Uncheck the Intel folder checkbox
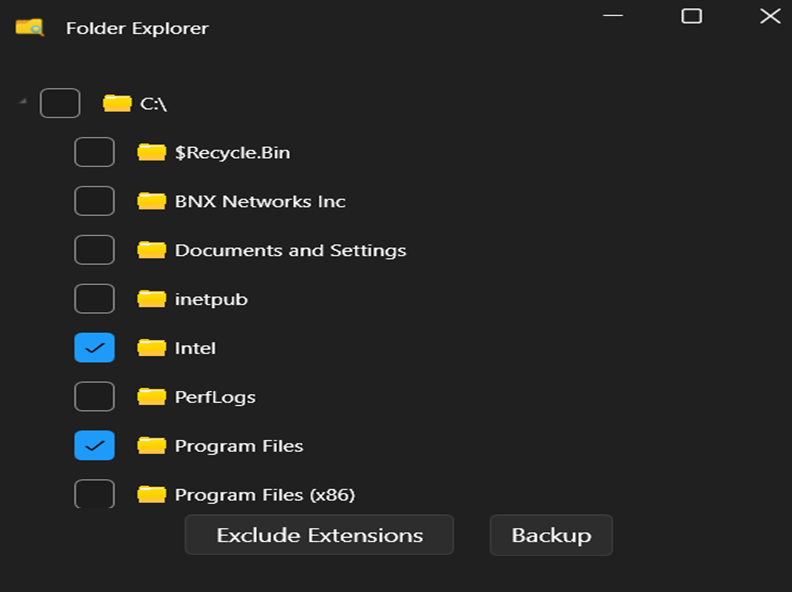Screen dimensions: 792x592 tap(95, 348)
